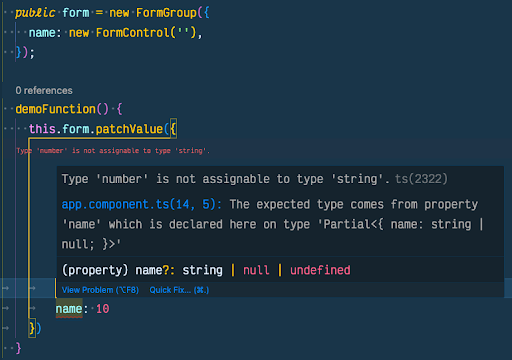Click the (property) label in the tooltip
This screenshot has height=360, width=512.
point(95,270)
